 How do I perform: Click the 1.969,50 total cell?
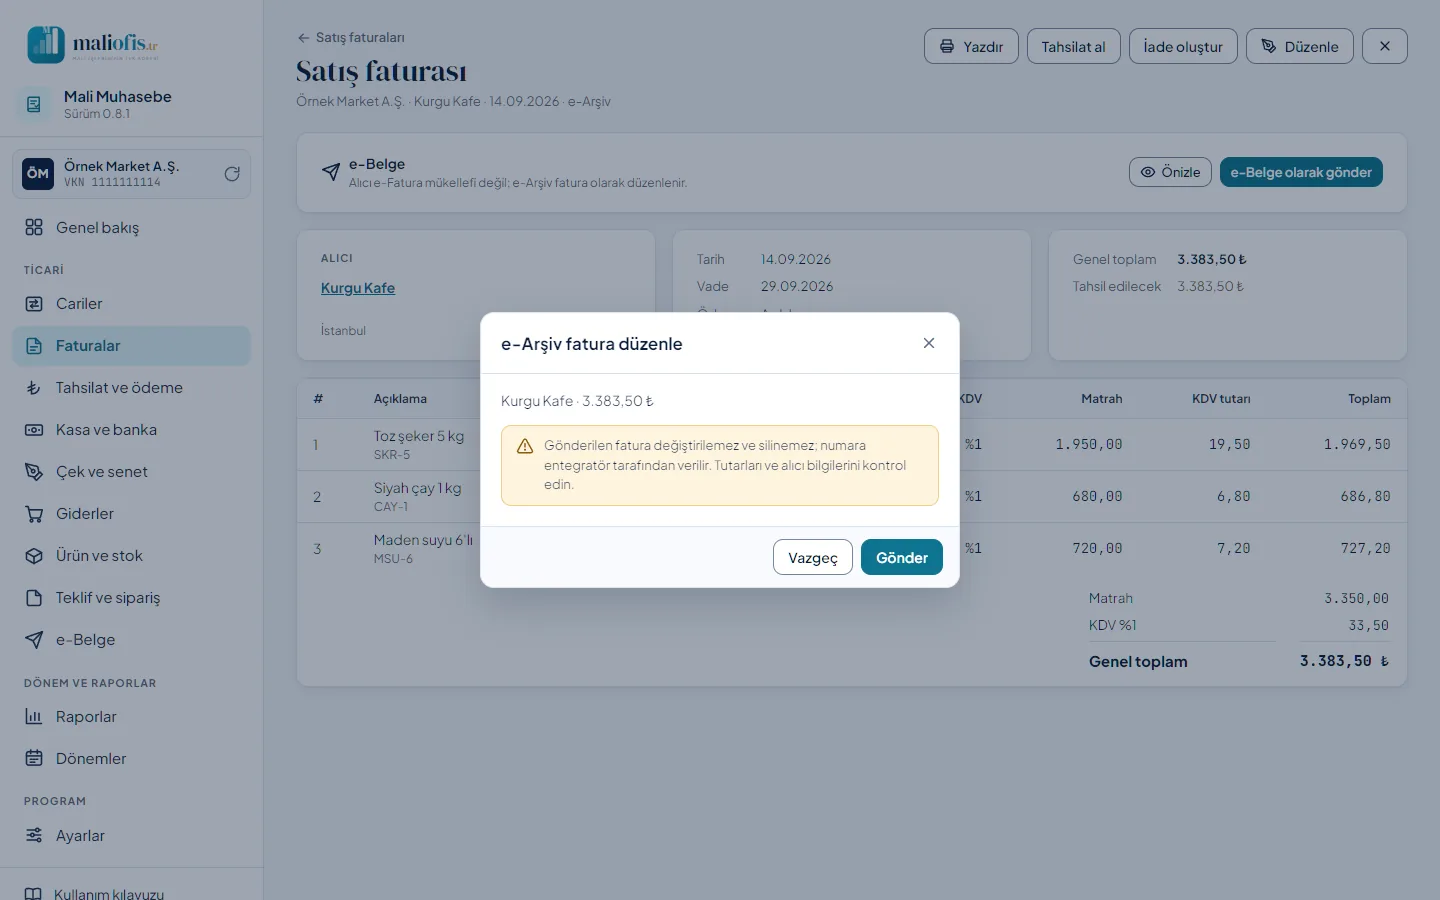click(1357, 444)
